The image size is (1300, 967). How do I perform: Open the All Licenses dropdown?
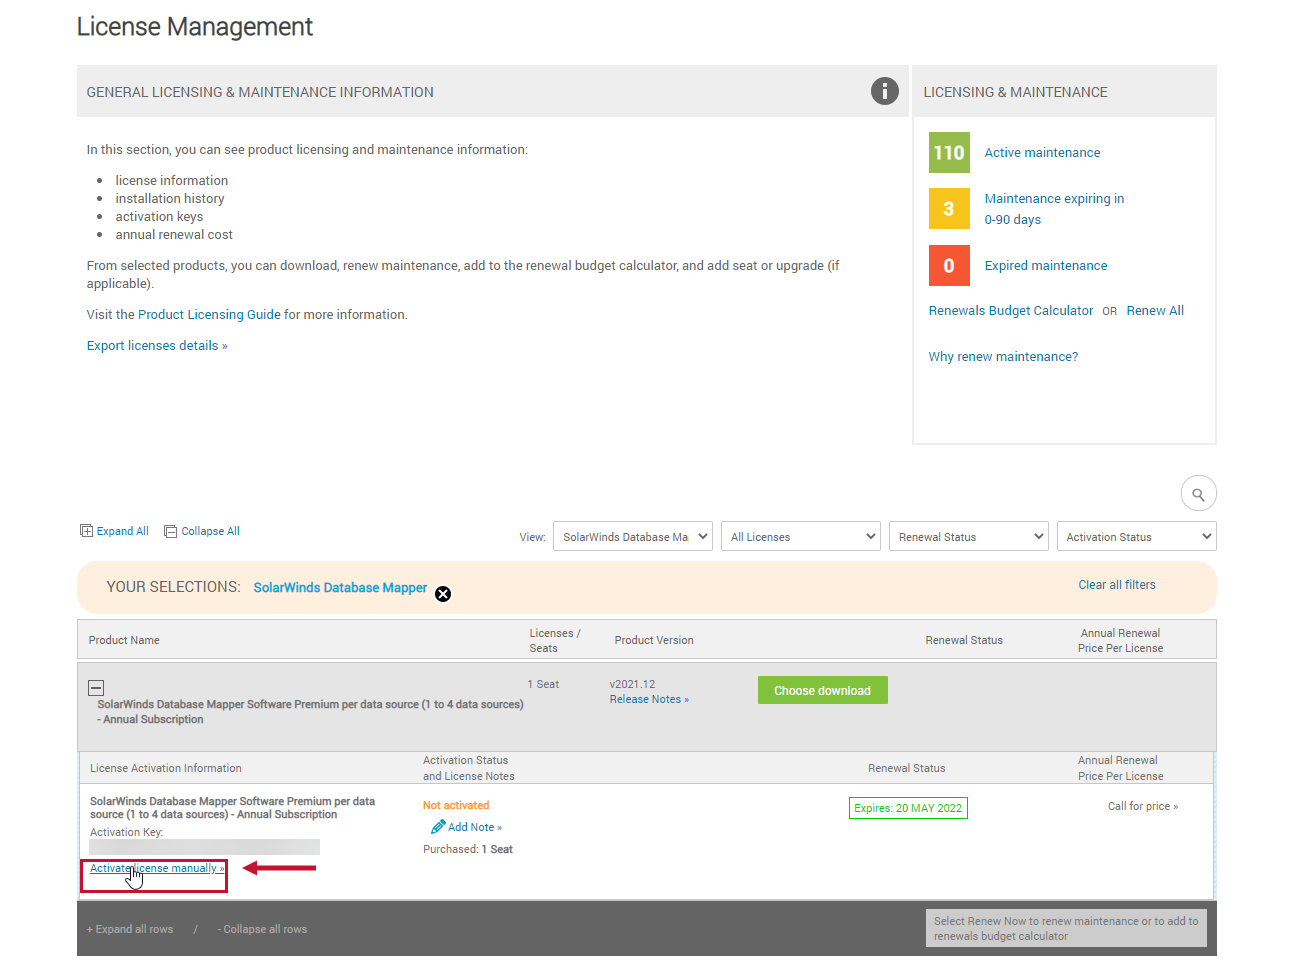[801, 536]
